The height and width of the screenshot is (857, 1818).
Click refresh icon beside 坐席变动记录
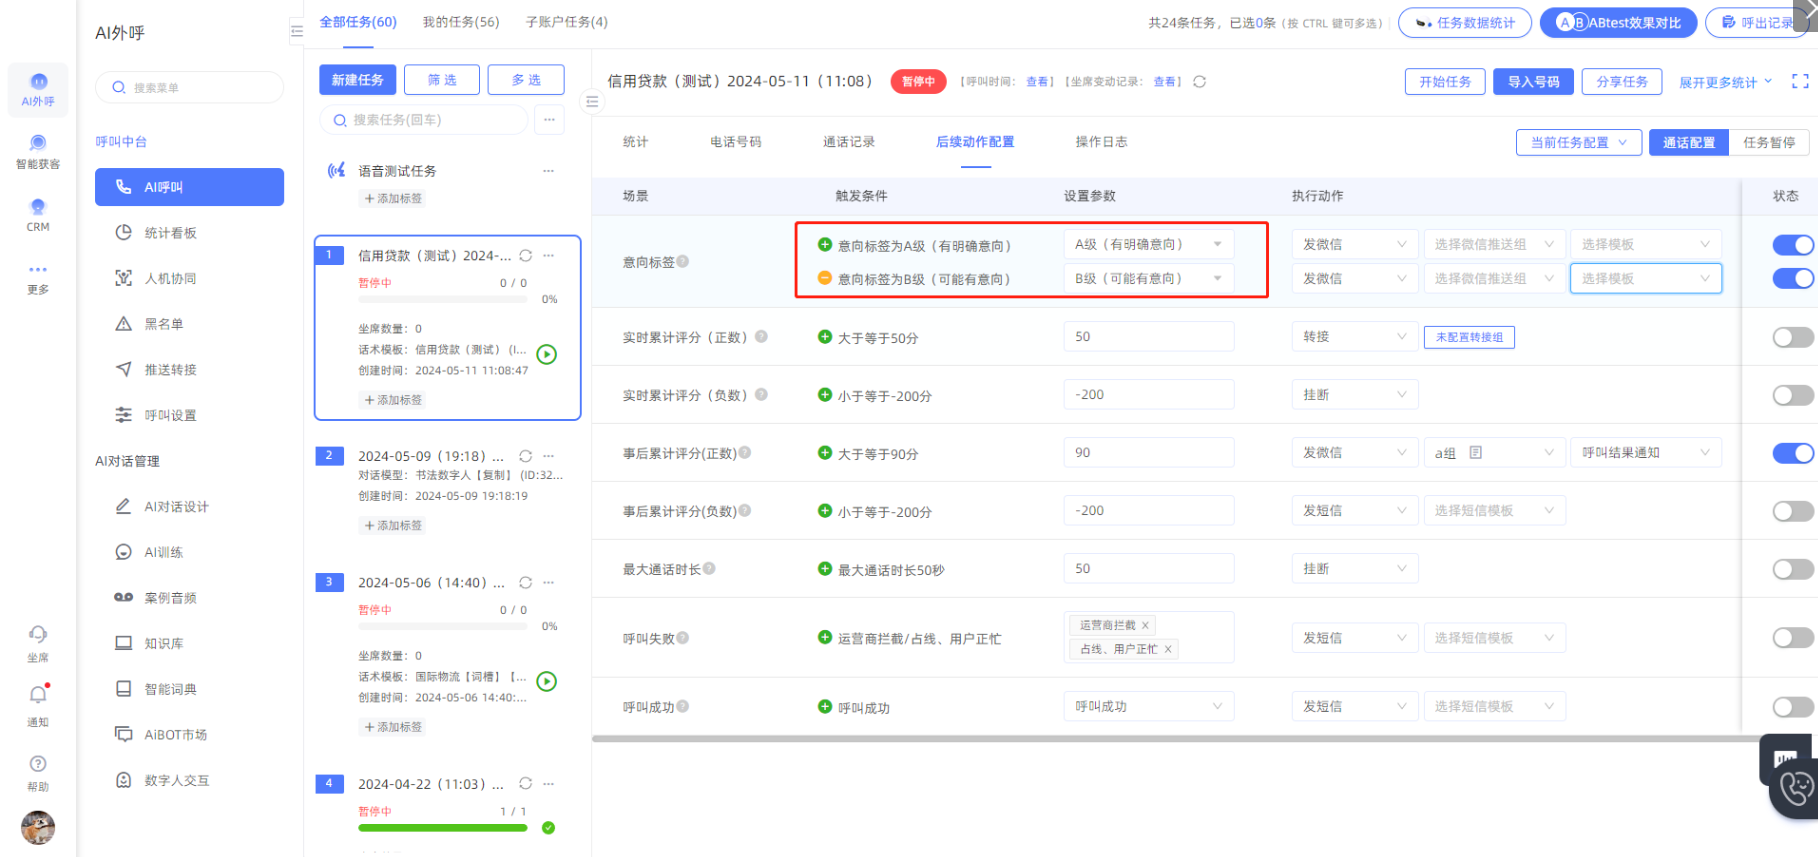coord(1199,82)
